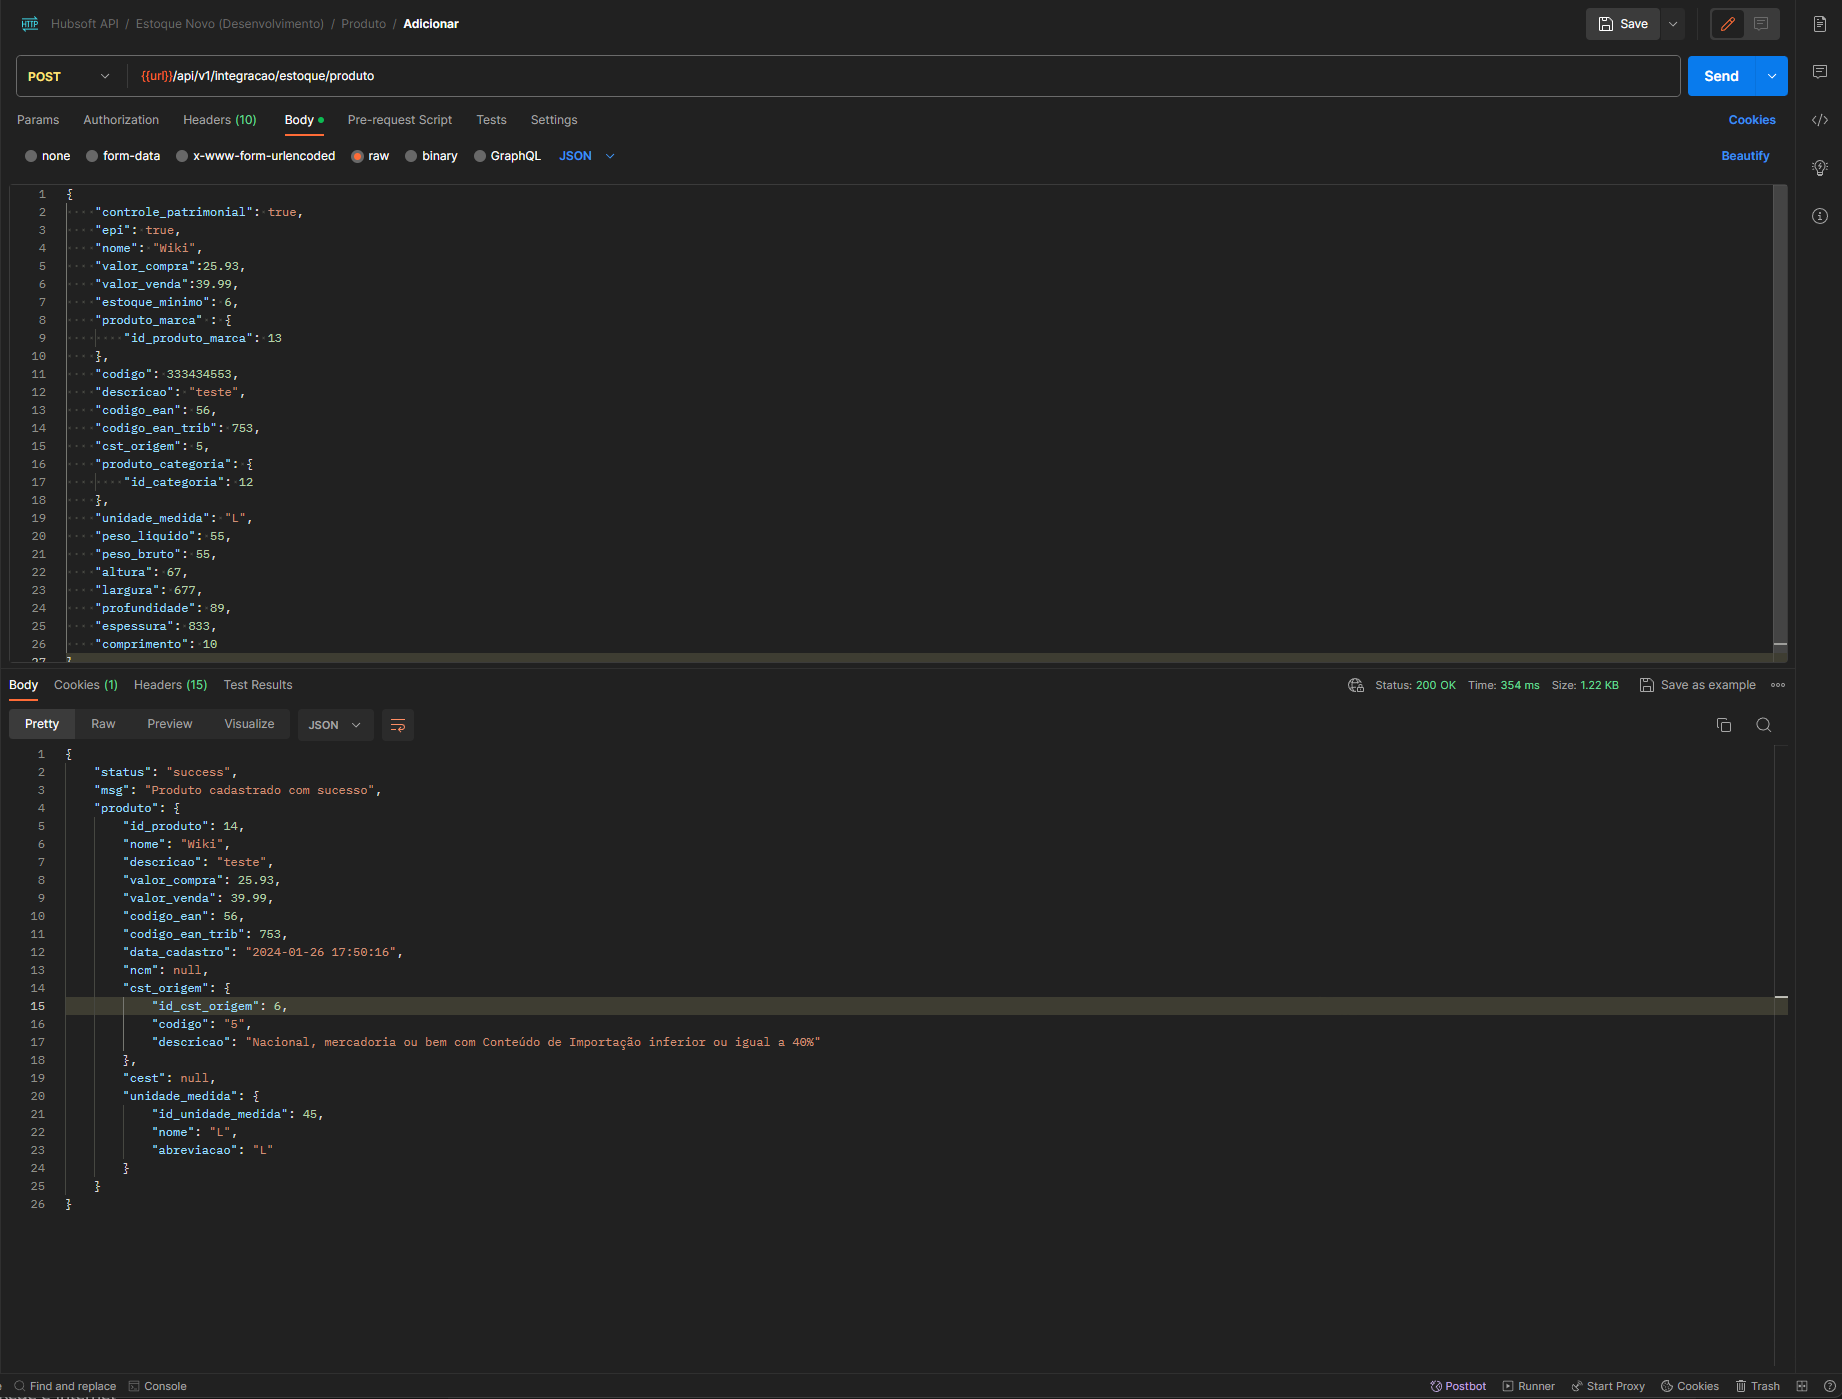Open the POST method dropdown

click(70, 76)
